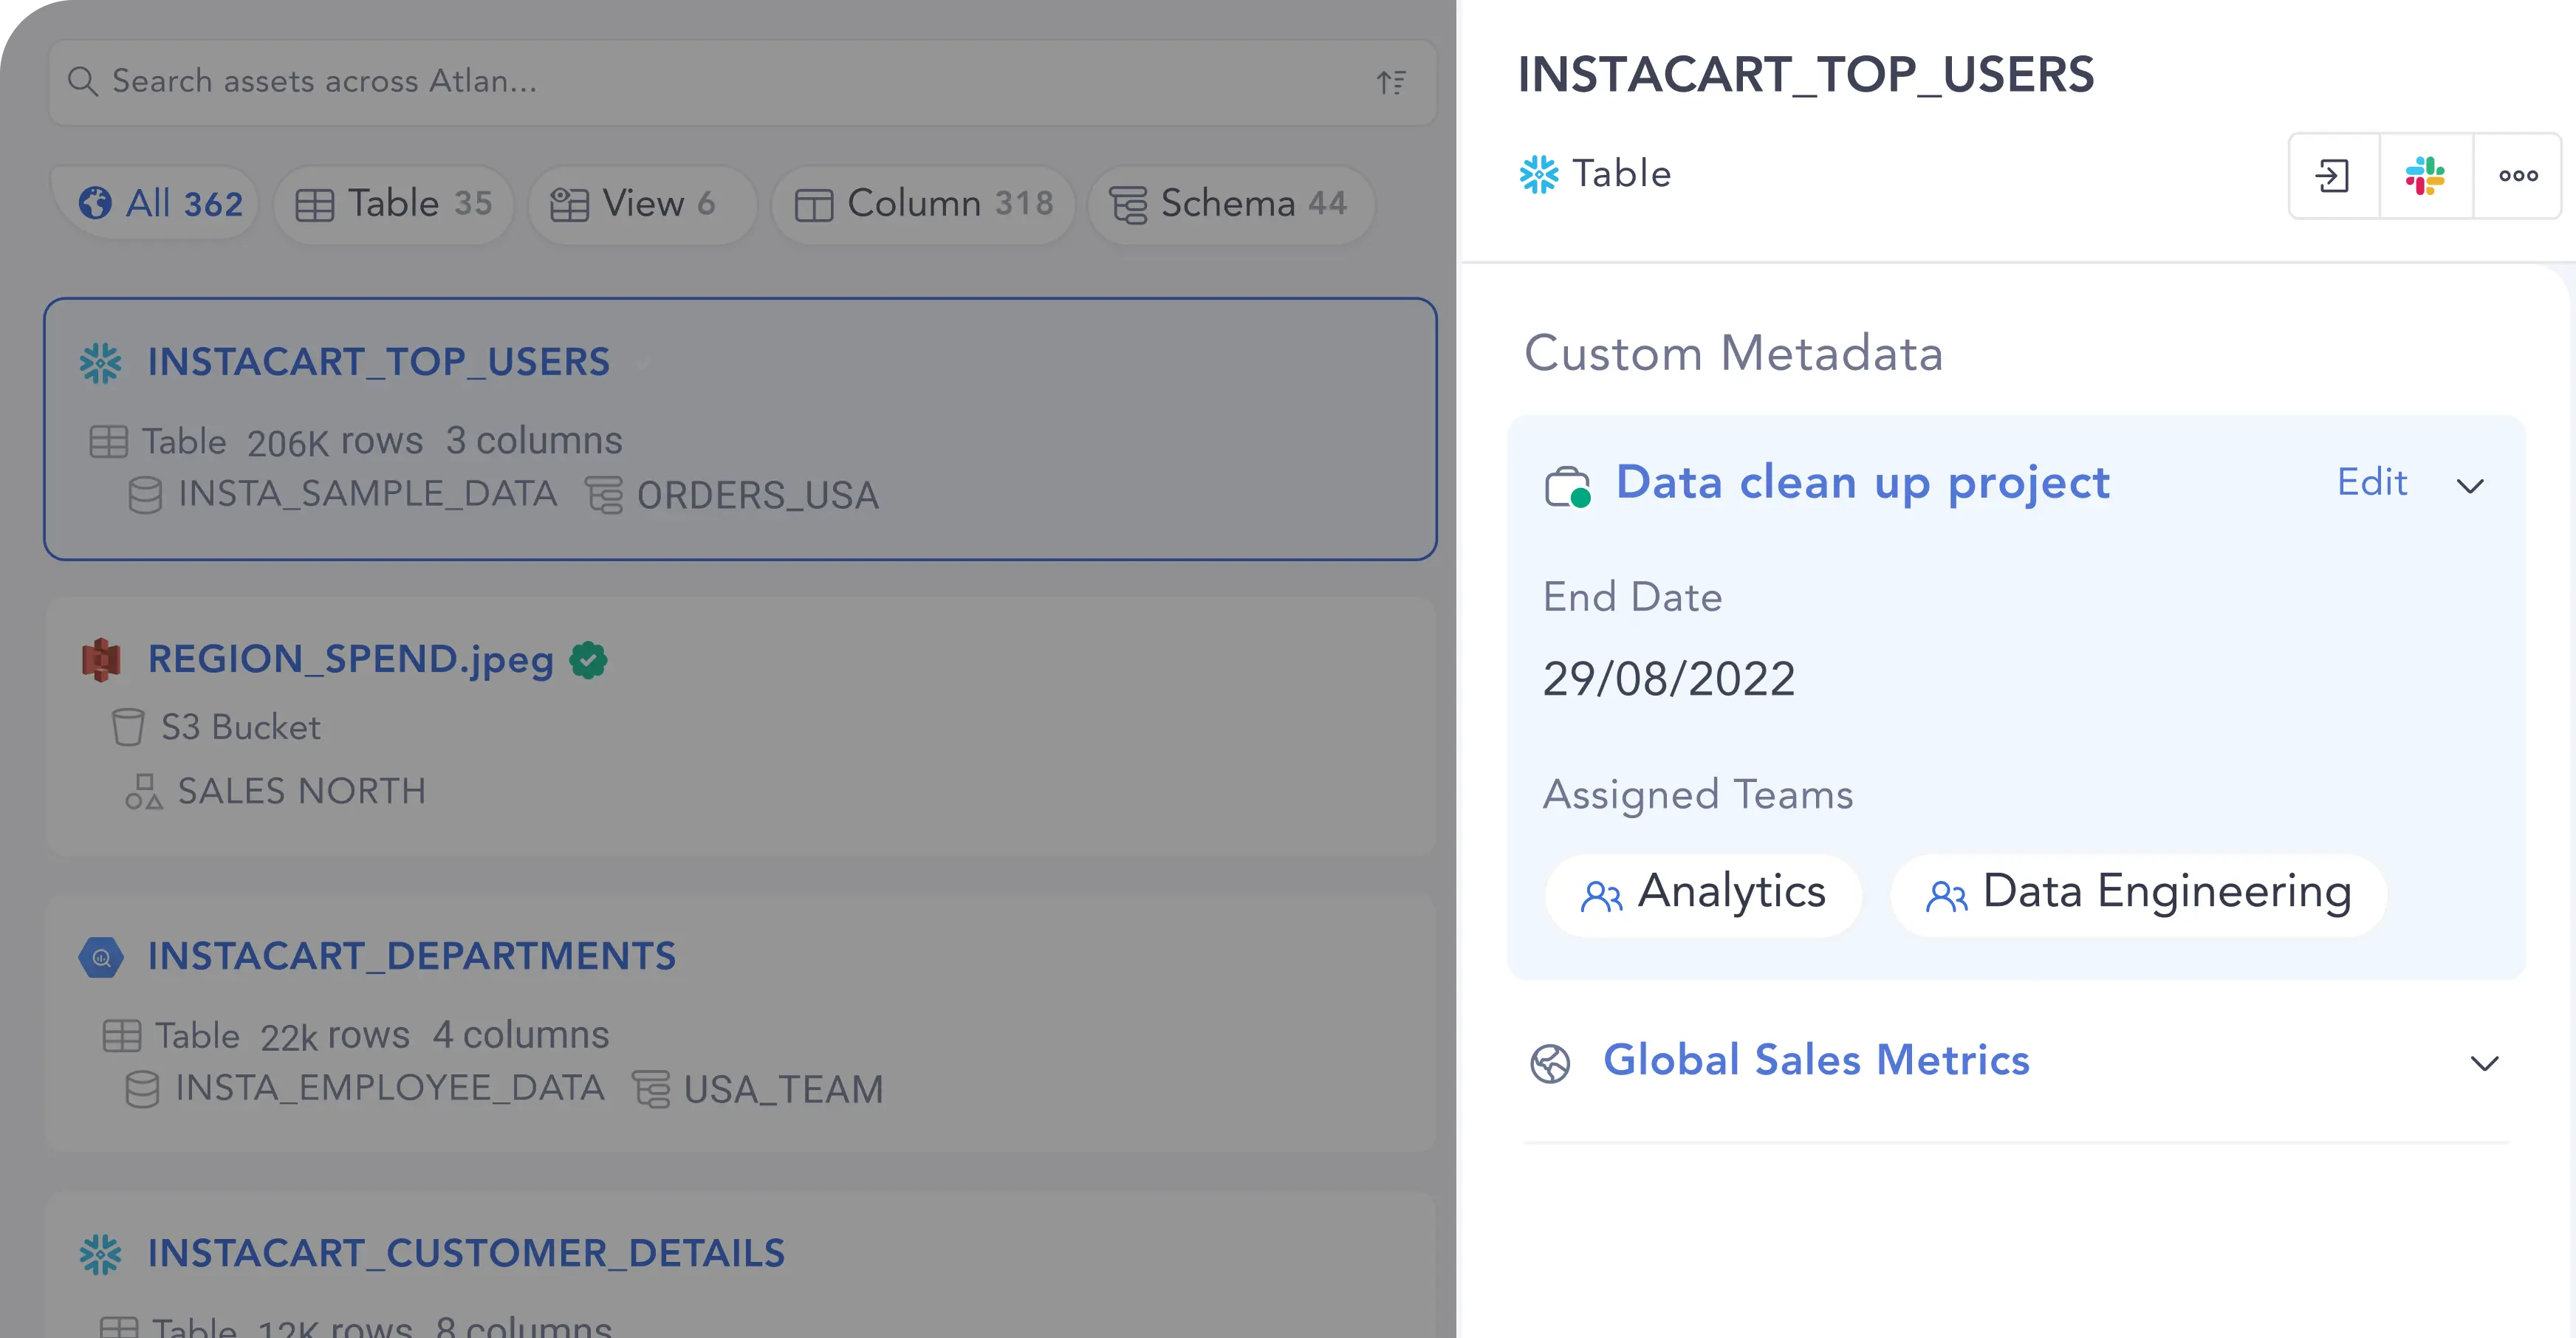The width and height of the screenshot is (2576, 1338).
Task: Collapse the Data clean up project section
Action: [x=2470, y=487]
